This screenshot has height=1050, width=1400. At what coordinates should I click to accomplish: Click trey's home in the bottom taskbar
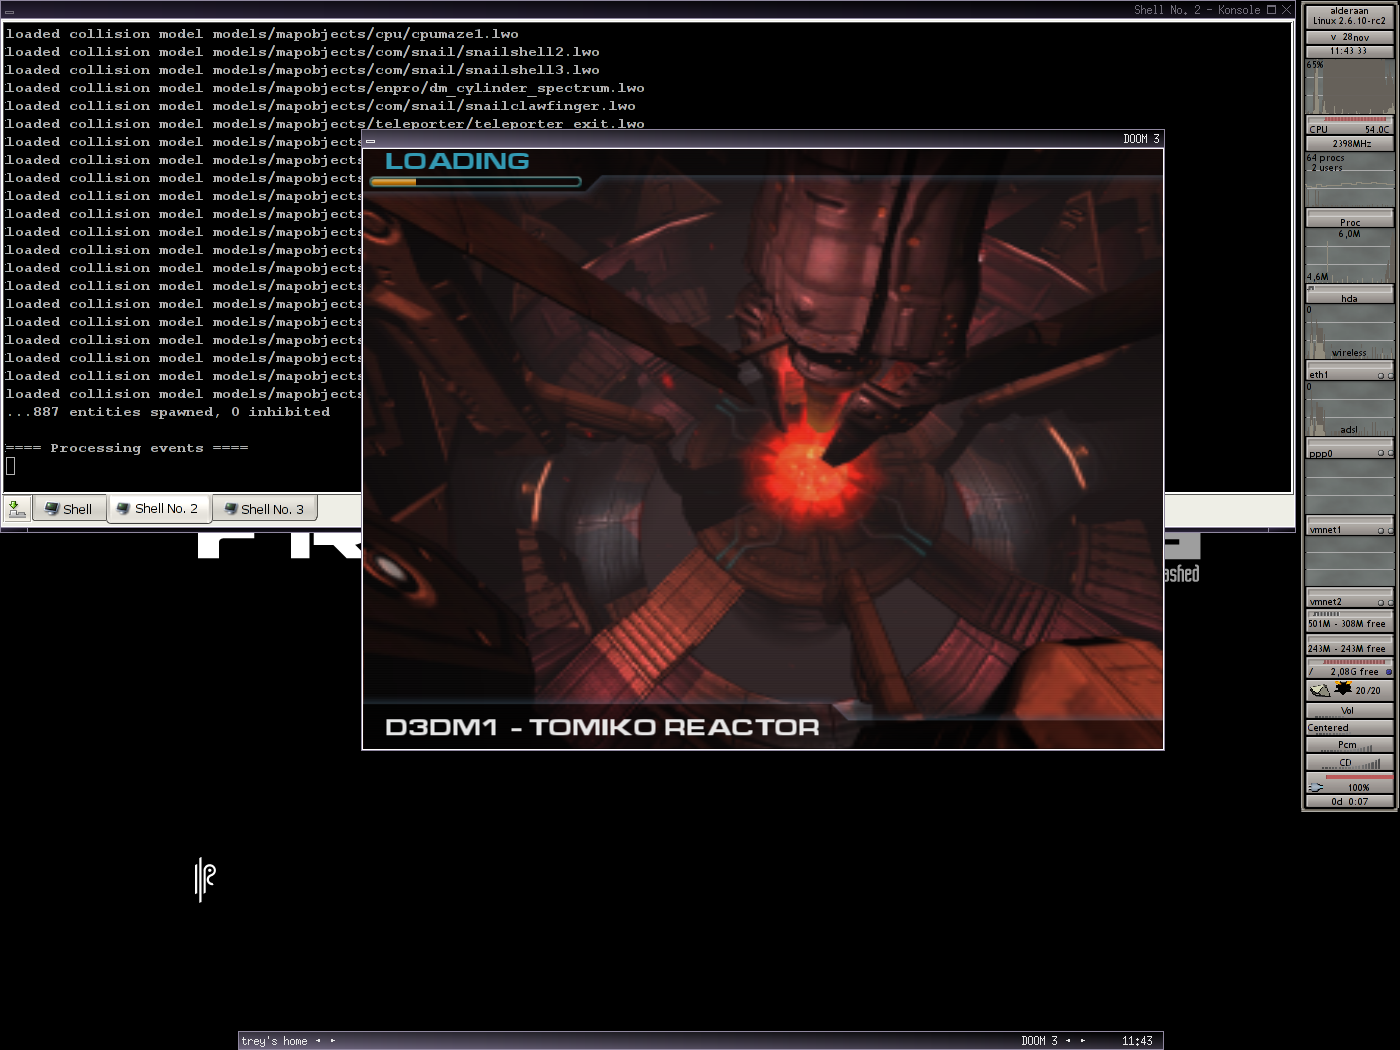(x=274, y=1041)
